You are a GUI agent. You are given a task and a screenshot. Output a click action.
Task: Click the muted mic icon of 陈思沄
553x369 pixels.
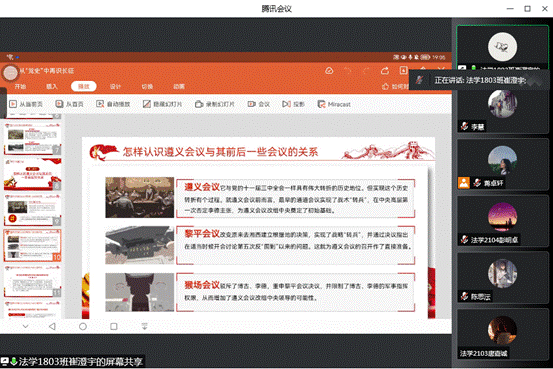[464, 296]
